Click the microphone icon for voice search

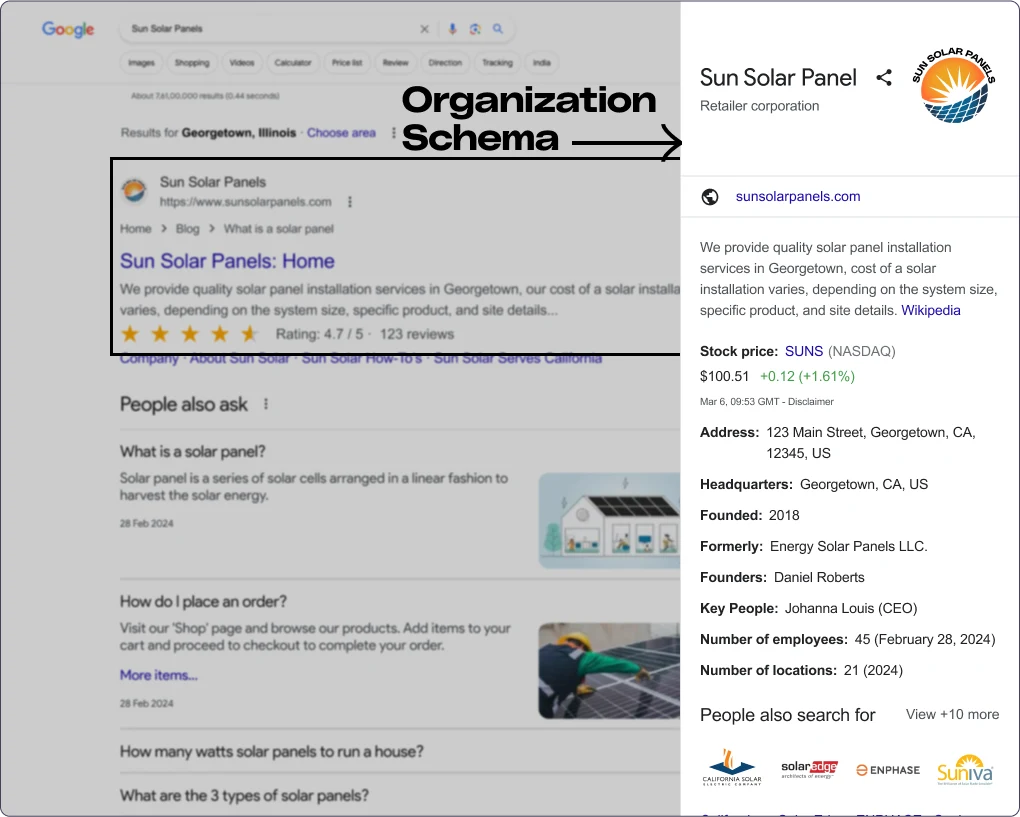click(452, 29)
